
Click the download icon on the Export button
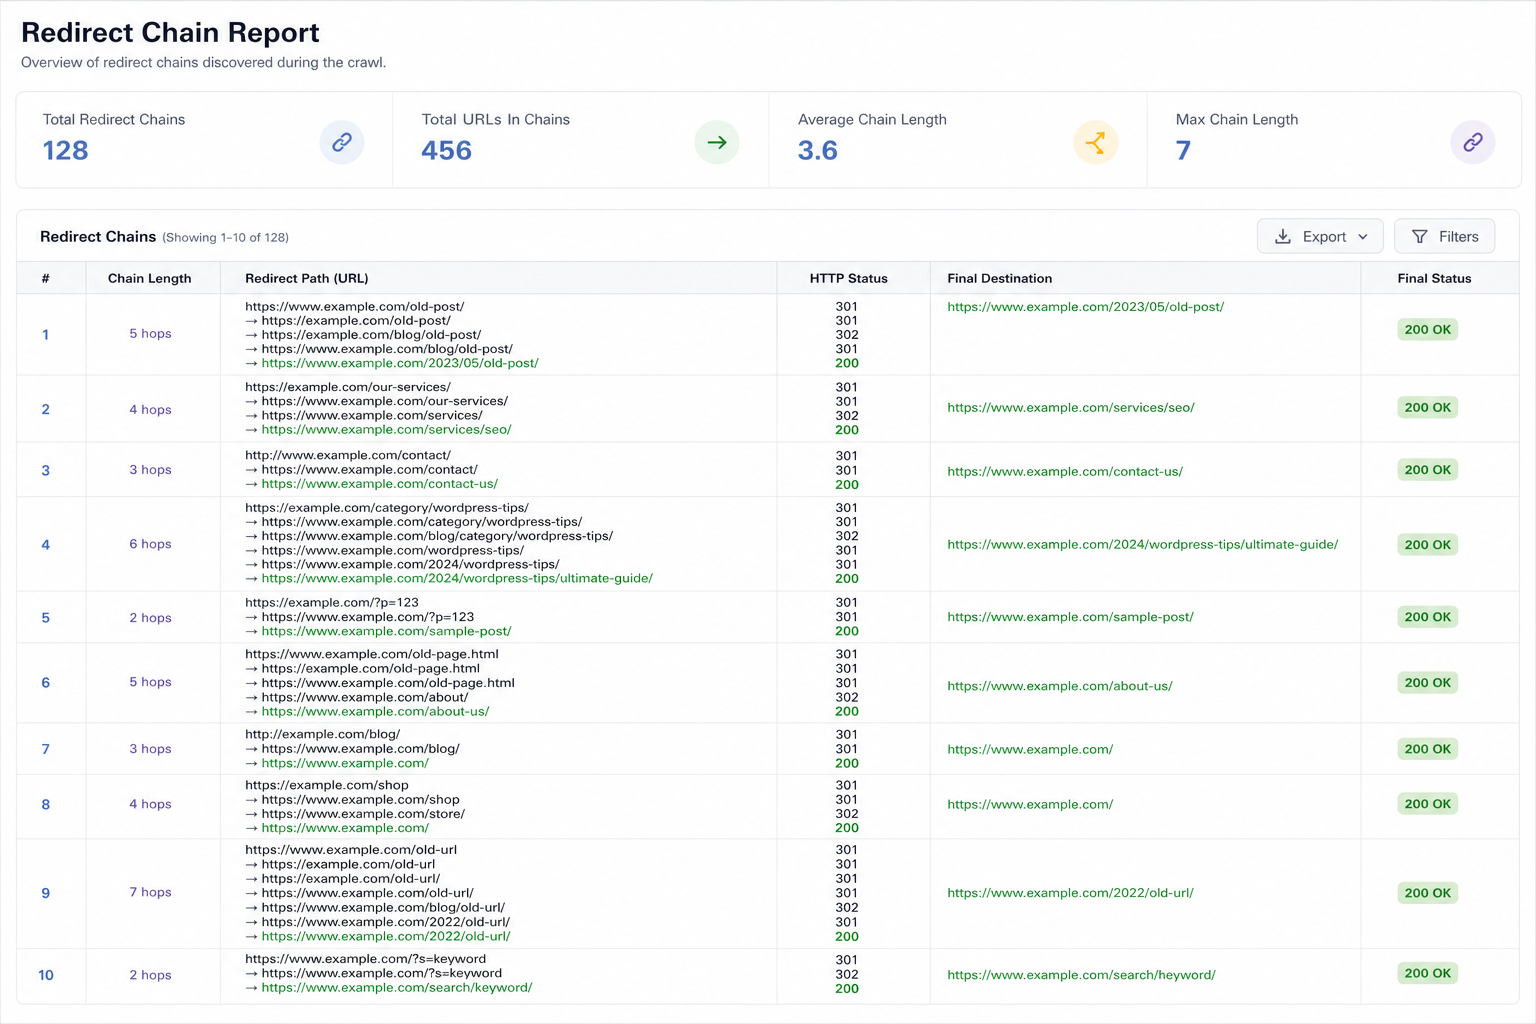click(x=1283, y=237)
